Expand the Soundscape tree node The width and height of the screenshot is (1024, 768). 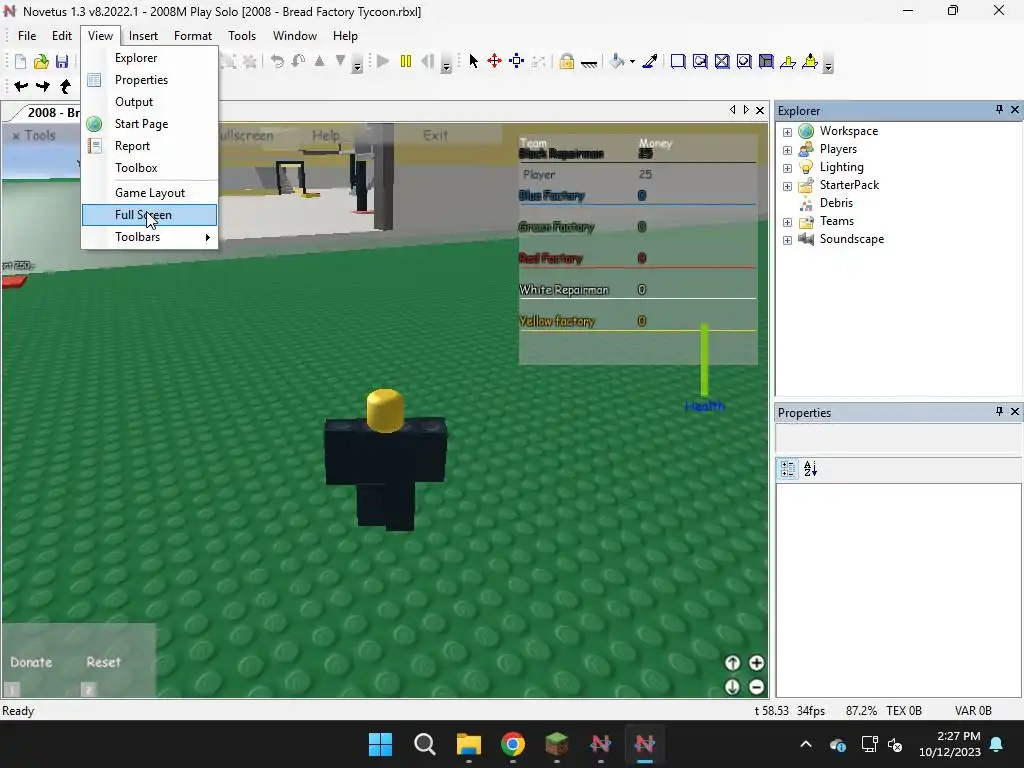[788, 240]
